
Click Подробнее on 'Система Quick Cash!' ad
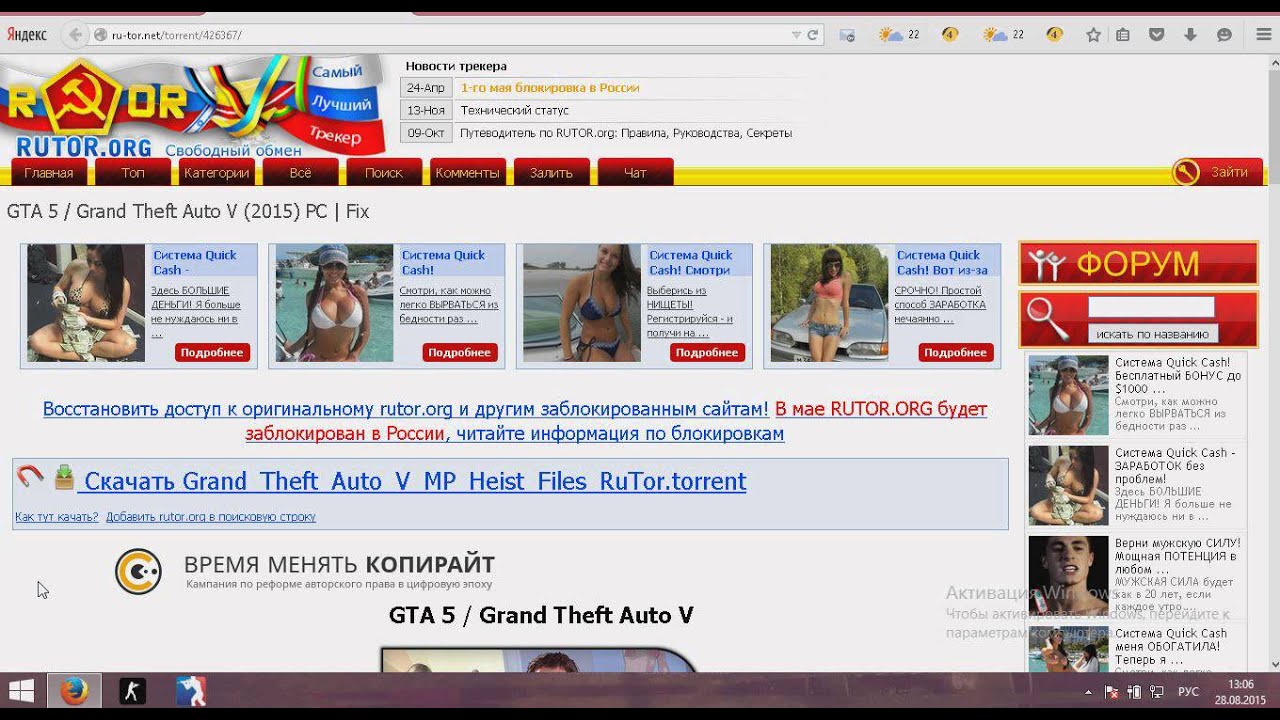(460, 352)
